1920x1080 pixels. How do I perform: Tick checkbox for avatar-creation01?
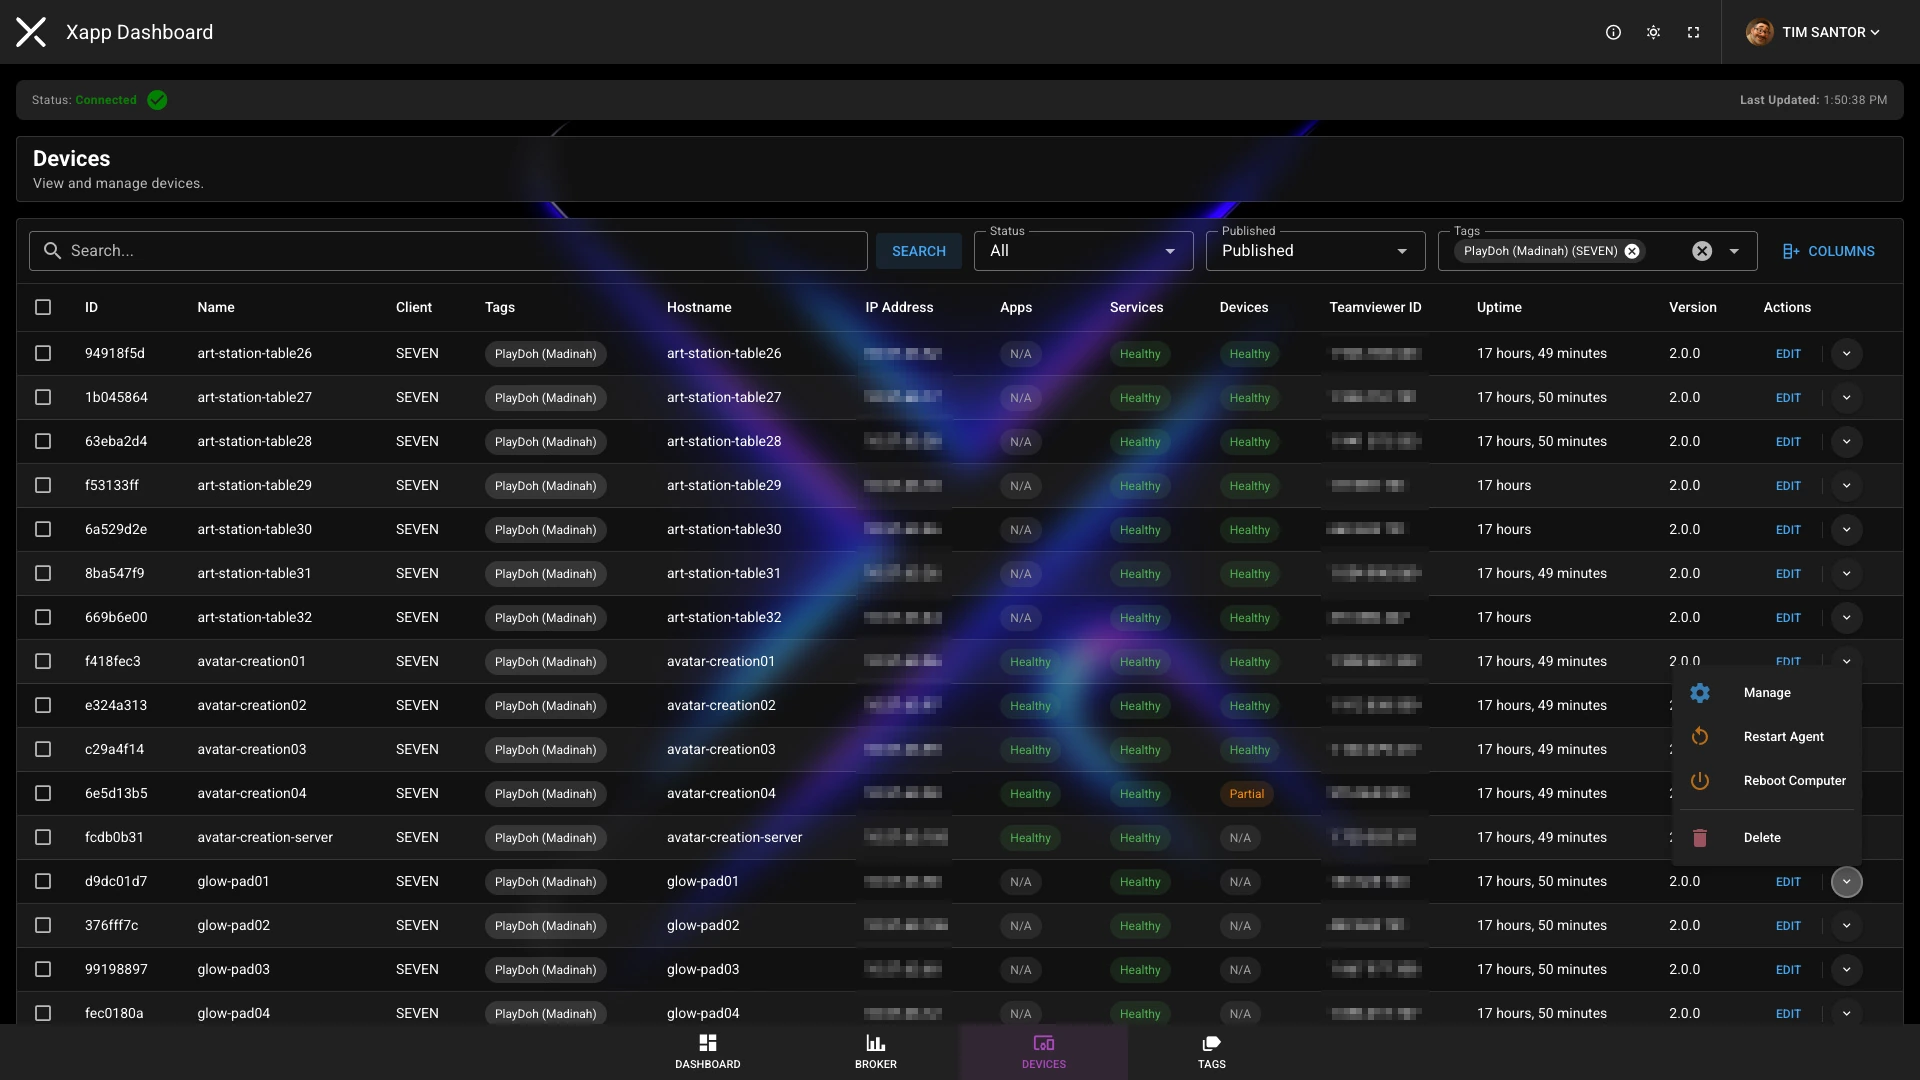coord(43,661)
